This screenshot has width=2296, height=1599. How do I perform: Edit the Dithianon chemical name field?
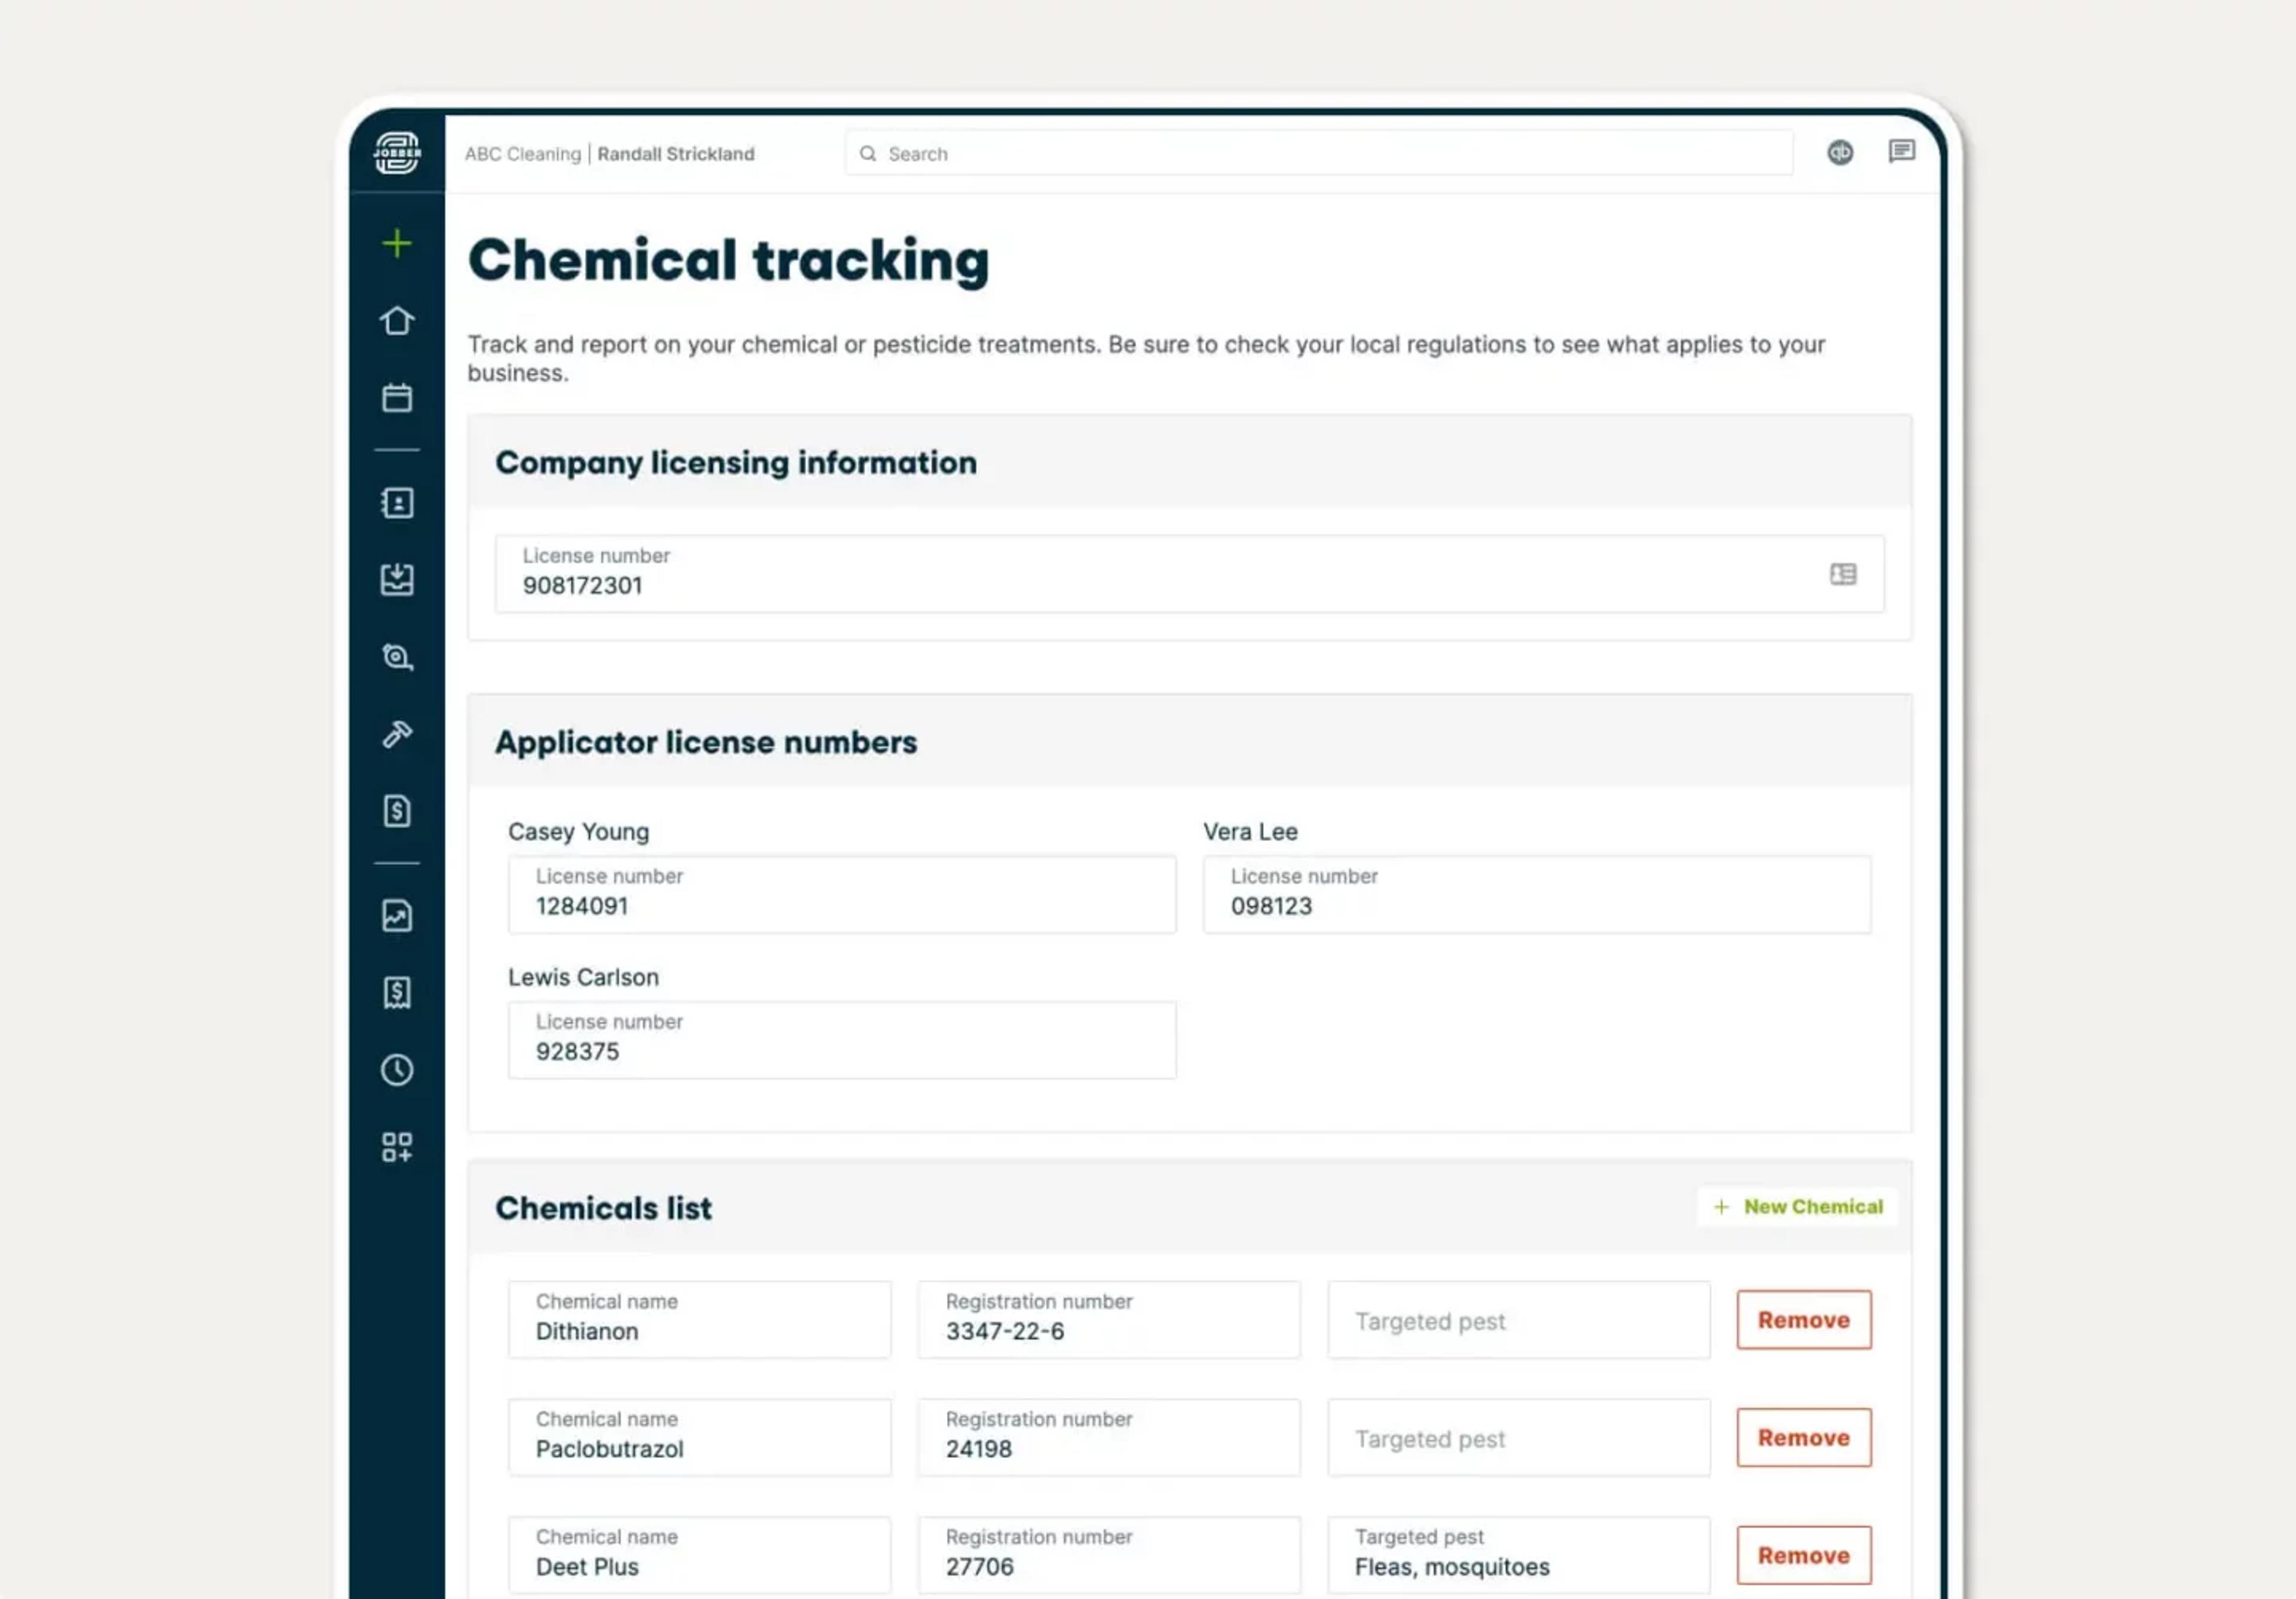click(x=699, y=1320)
